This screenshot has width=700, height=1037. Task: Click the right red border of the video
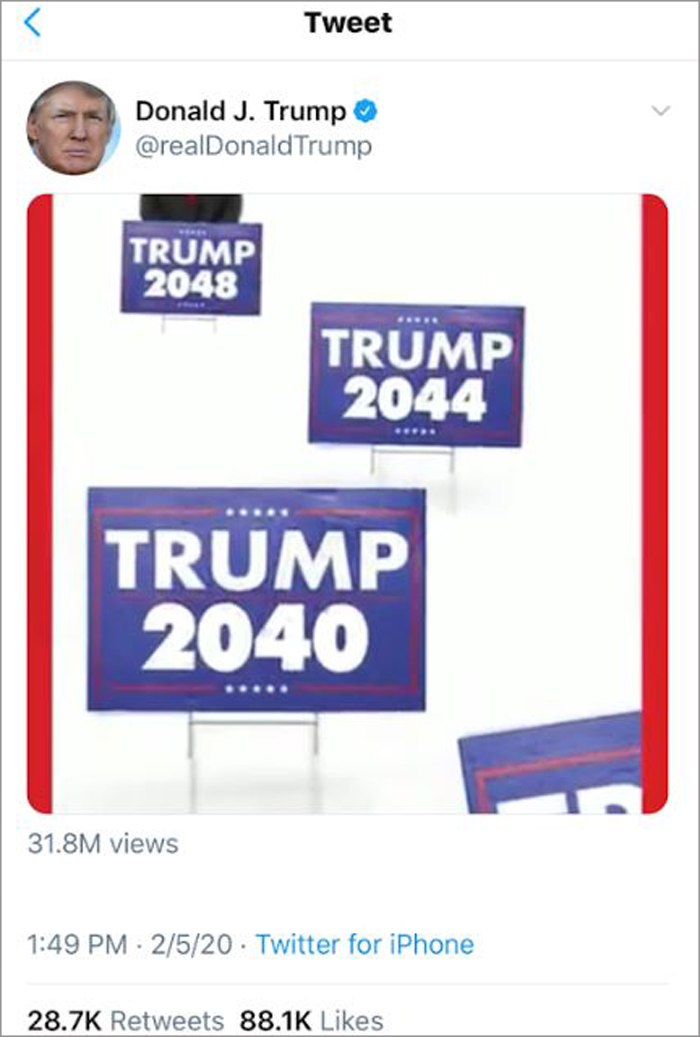click(654, 503)
